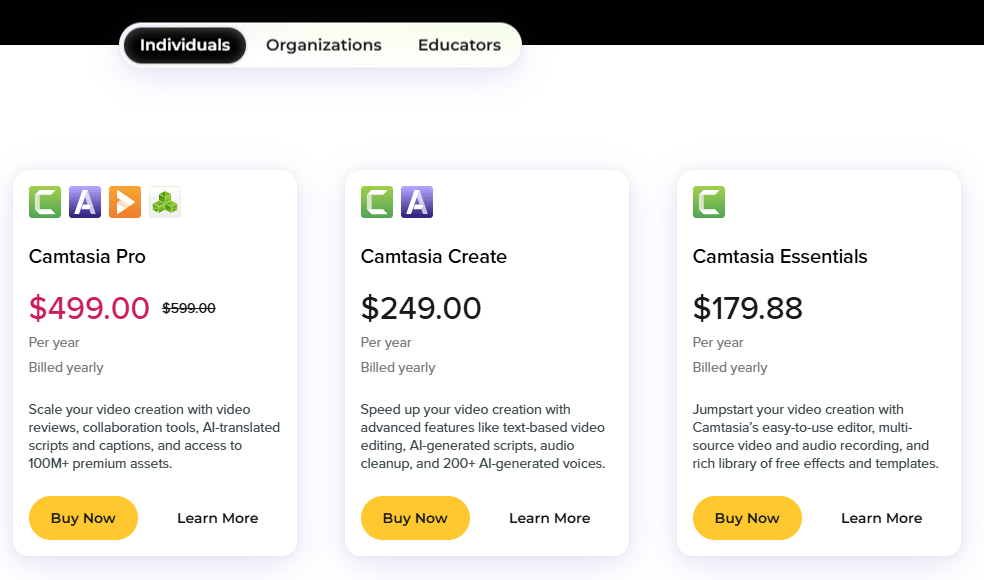984x580 pixels.
Task: Click the Camtasia Essentials plan title
Action: tap(780, 257)
